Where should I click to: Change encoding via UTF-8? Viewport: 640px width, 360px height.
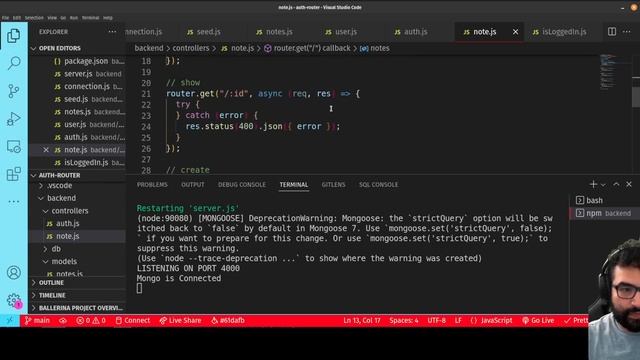pyautogui.click(x=436, y=320)
